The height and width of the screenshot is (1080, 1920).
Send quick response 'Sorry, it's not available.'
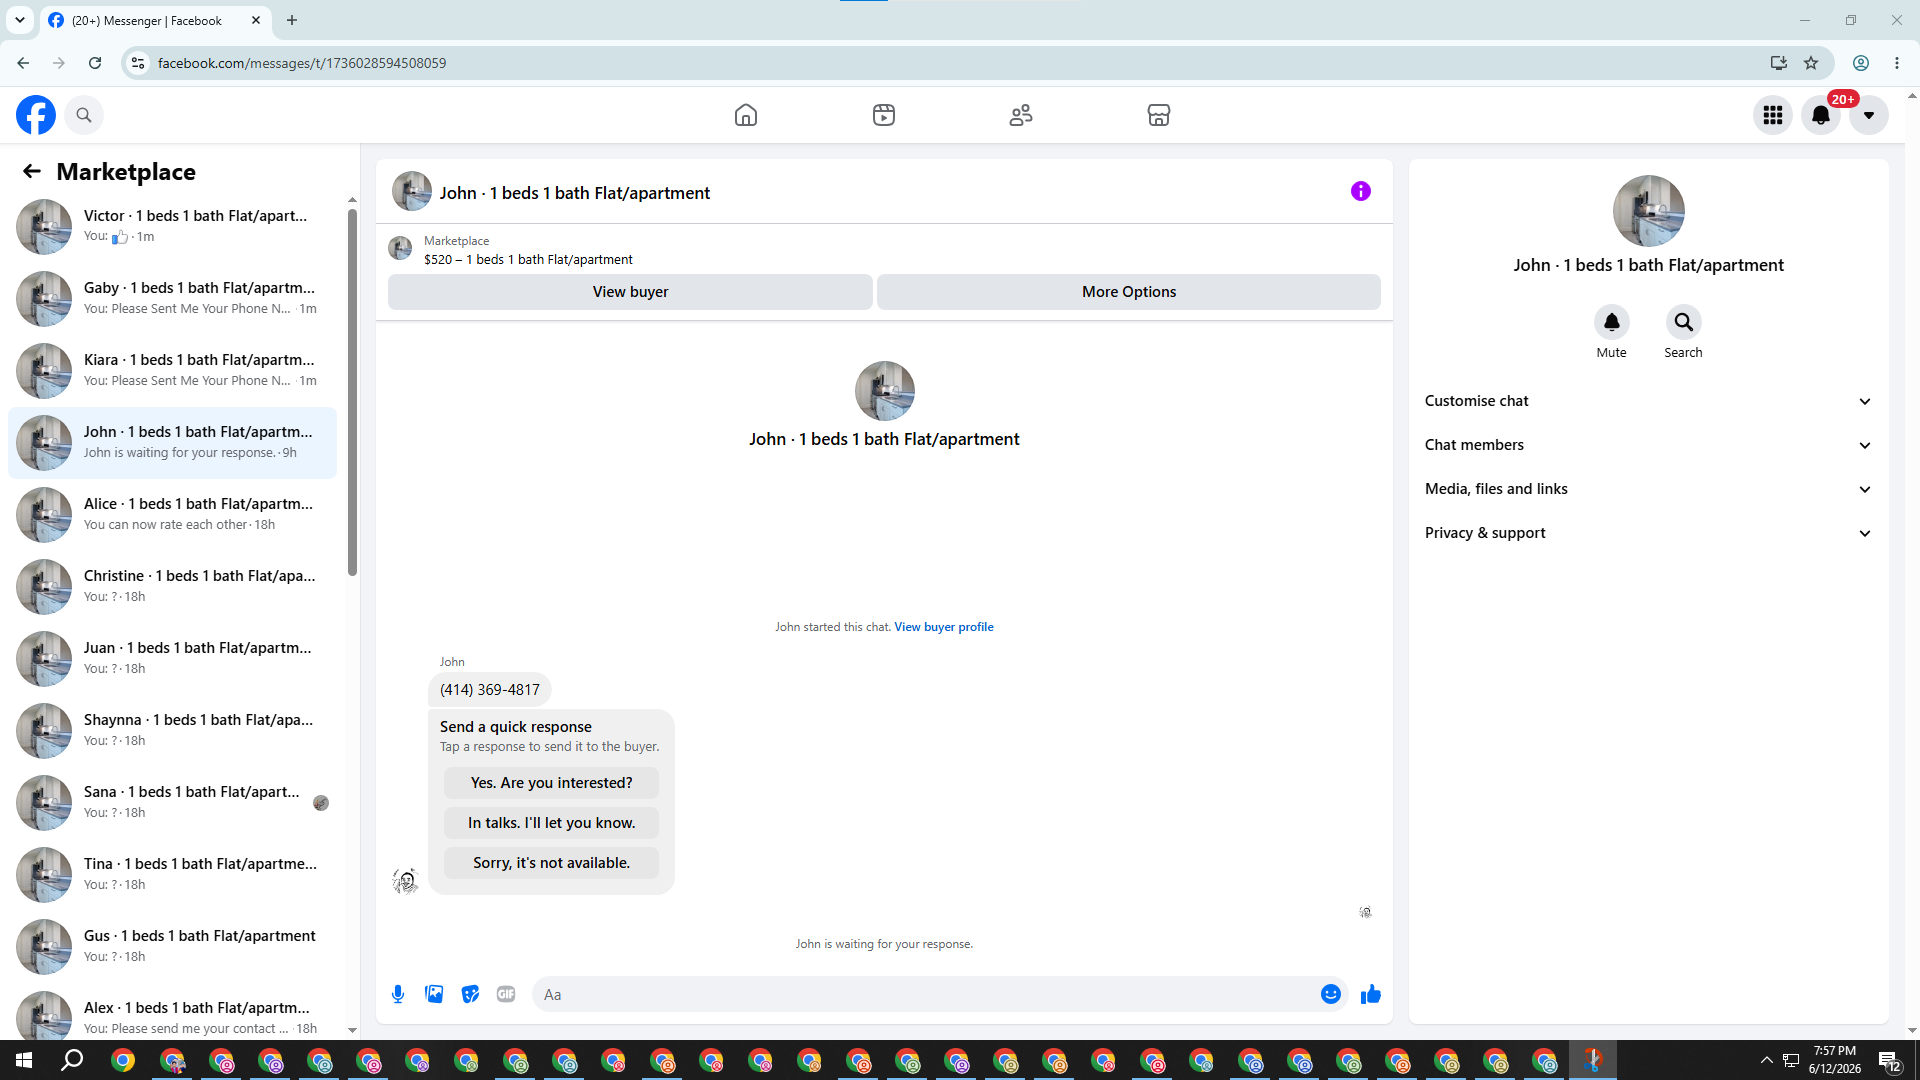[x=552, y=863]
